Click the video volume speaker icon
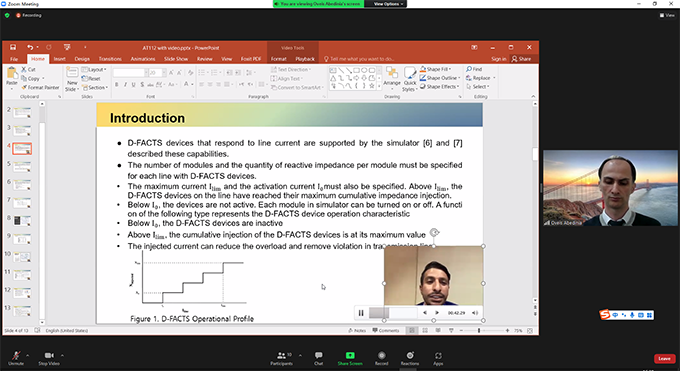 point(475,312)
